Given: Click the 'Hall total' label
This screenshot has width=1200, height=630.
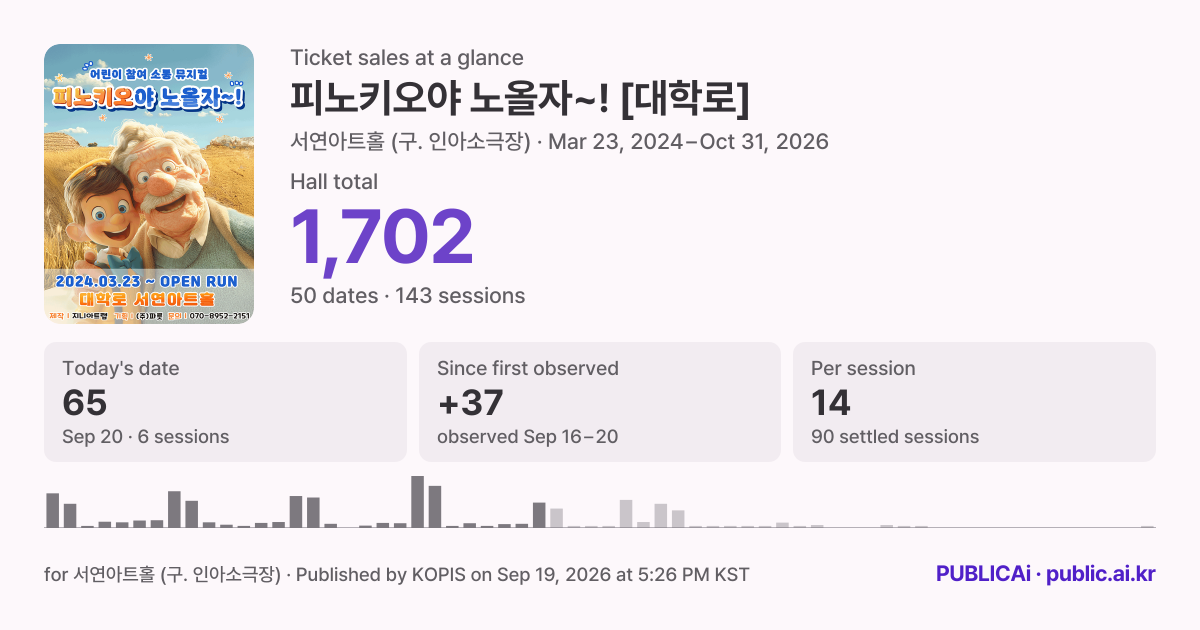Looking at the screenshot, I should coord(334,182).
